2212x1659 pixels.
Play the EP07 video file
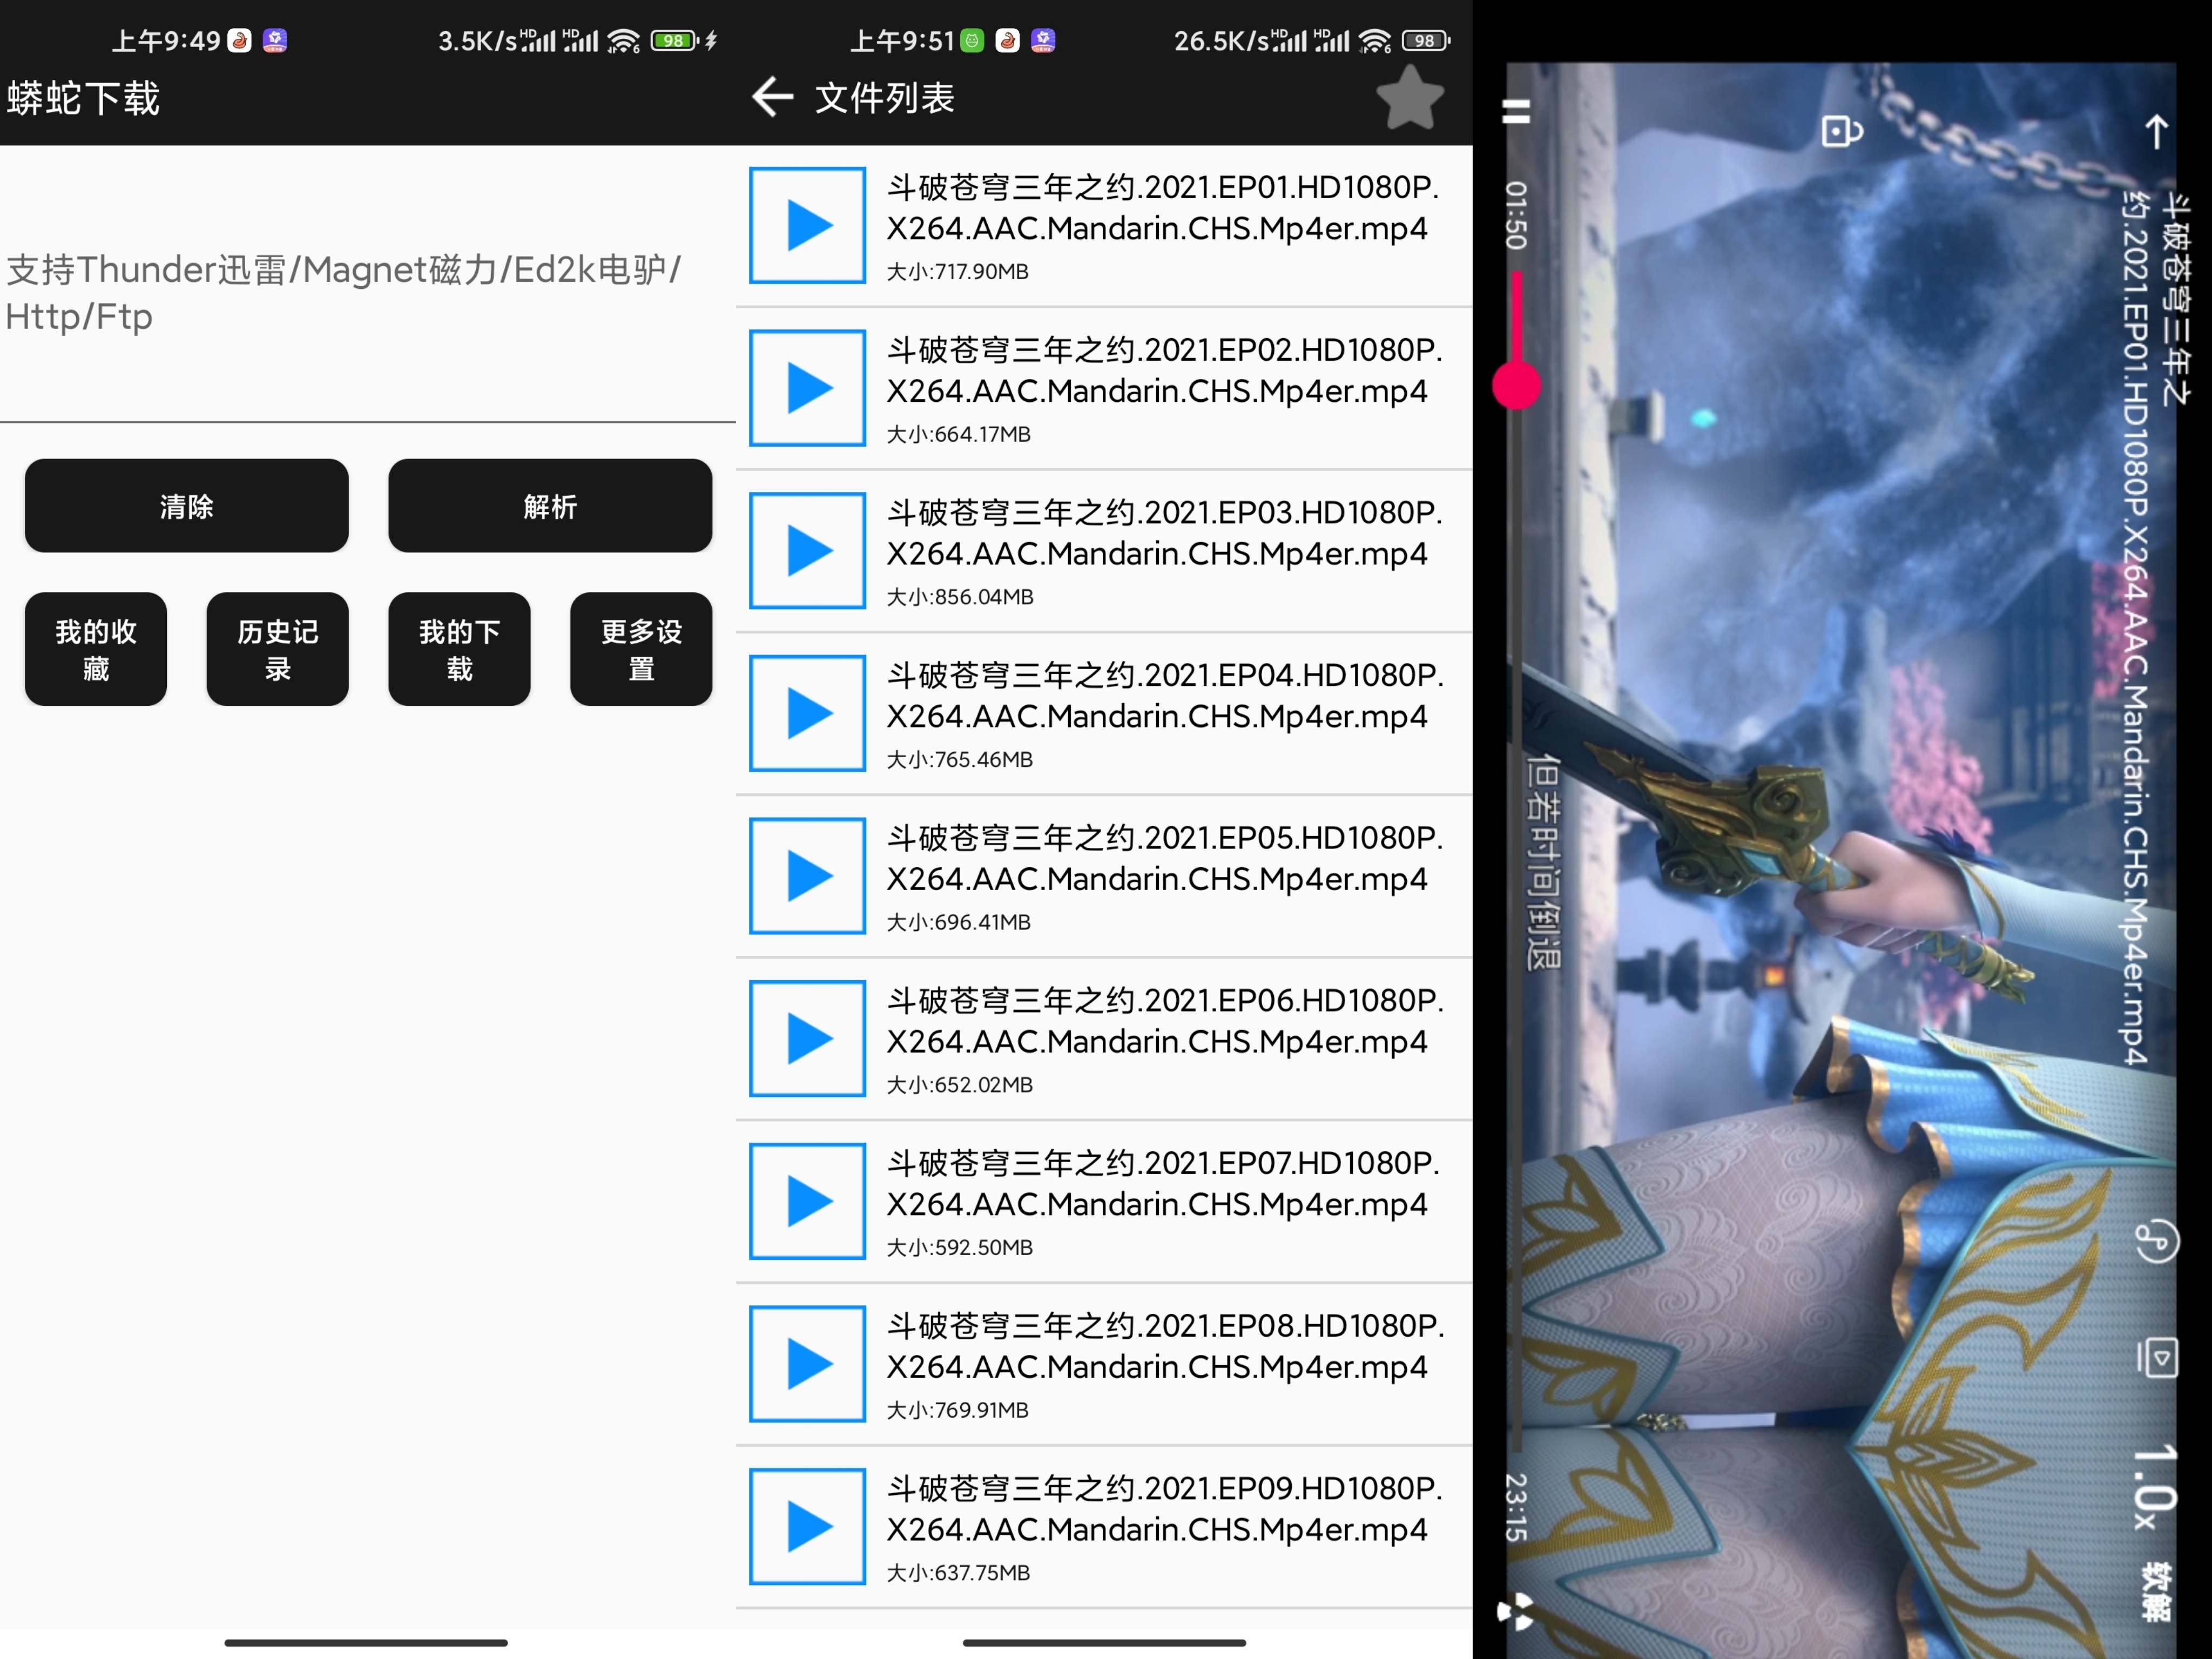[x=807, y=1201]
